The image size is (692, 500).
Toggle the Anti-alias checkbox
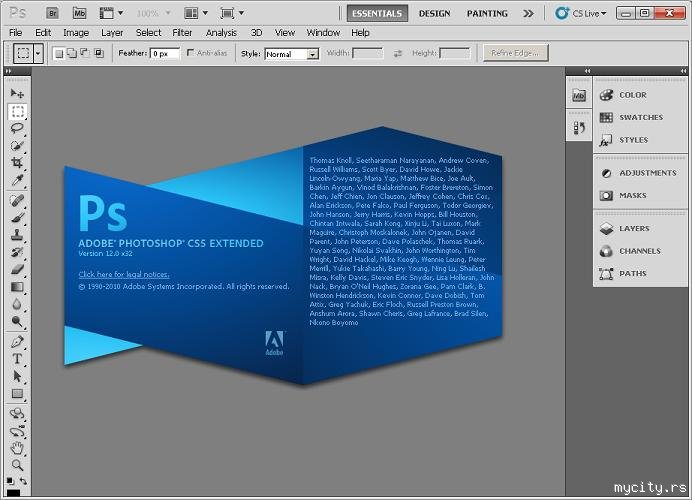tap(190, 53)
